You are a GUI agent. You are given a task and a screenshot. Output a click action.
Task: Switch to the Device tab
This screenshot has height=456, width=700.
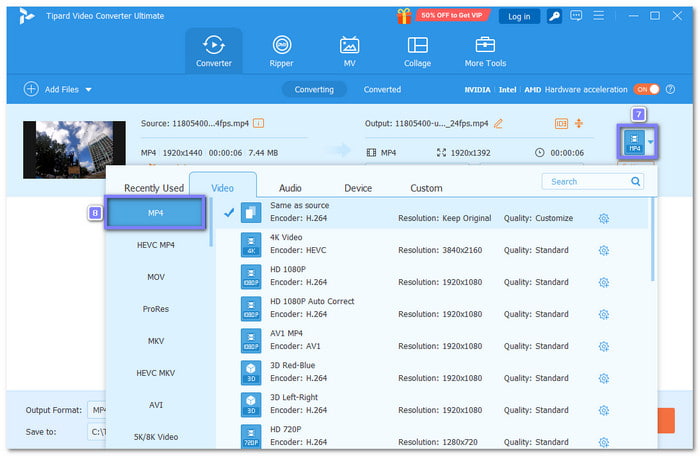(358, 188)
